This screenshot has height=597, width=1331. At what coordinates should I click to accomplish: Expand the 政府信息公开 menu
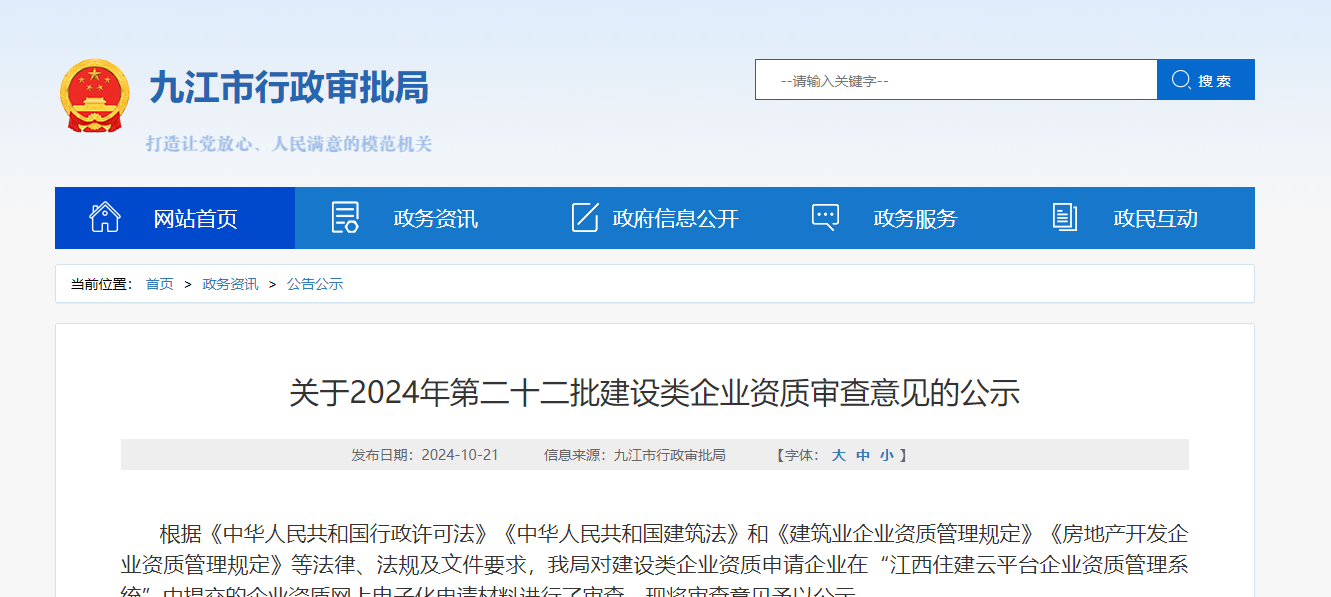click(x=676, y=218)
